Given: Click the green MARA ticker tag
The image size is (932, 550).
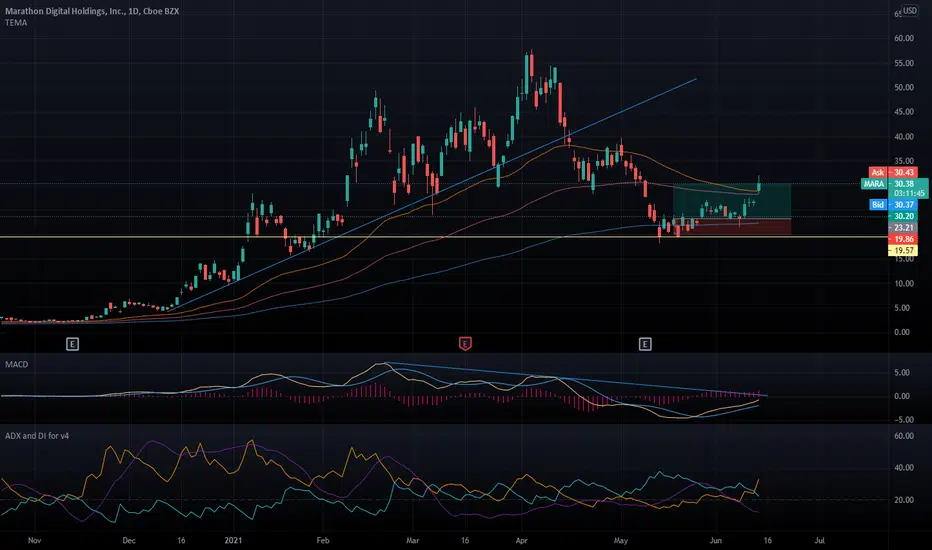Looking at the screenshot, I should tap(874, 184).
